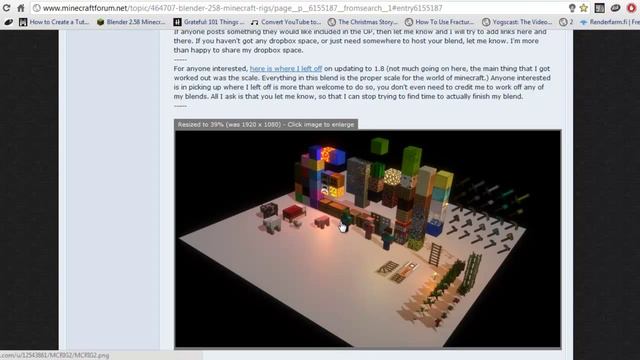
Task: Go to the browser home page
Action: (21, 8)
